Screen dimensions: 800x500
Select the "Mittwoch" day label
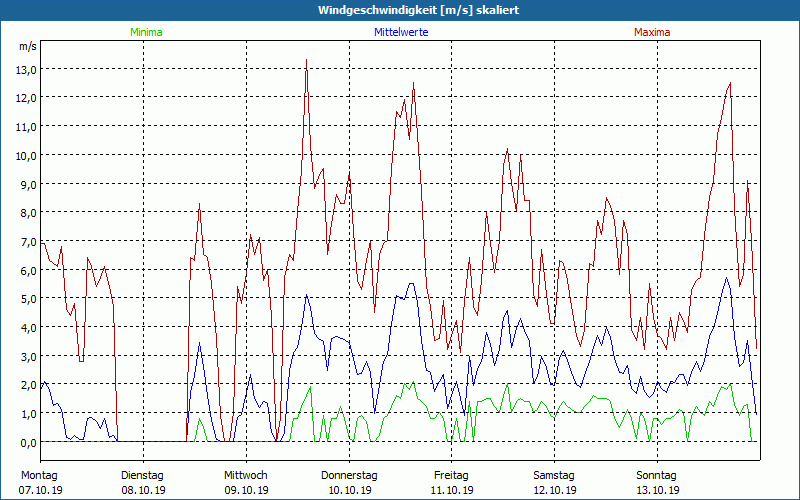point(245,475)
